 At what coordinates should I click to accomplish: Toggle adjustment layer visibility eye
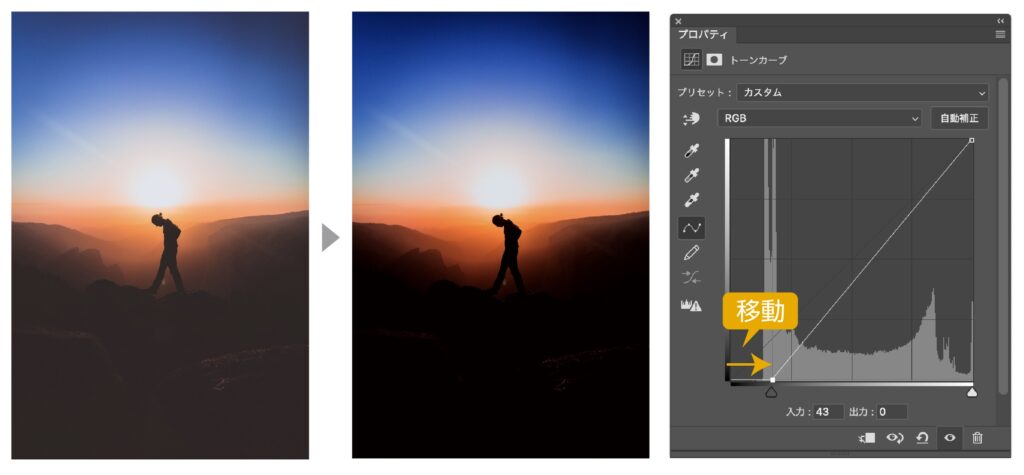click(950, 438)
